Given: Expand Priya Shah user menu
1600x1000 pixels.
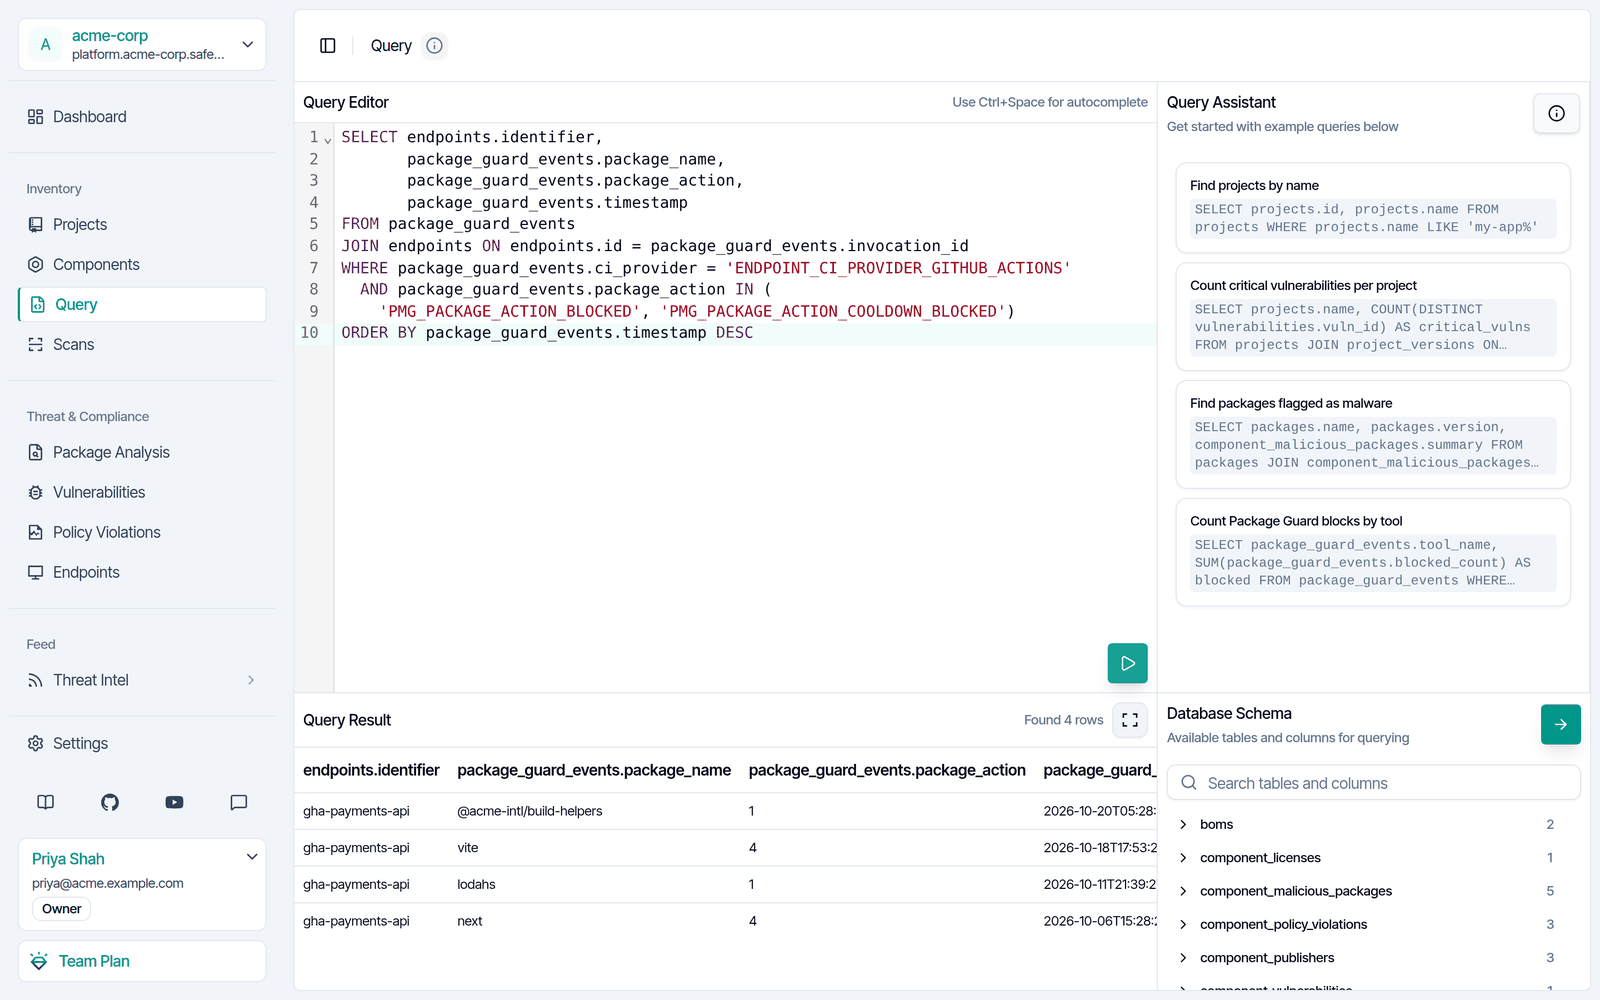Looking at the screenshot, I should click(x=252, y=857).
